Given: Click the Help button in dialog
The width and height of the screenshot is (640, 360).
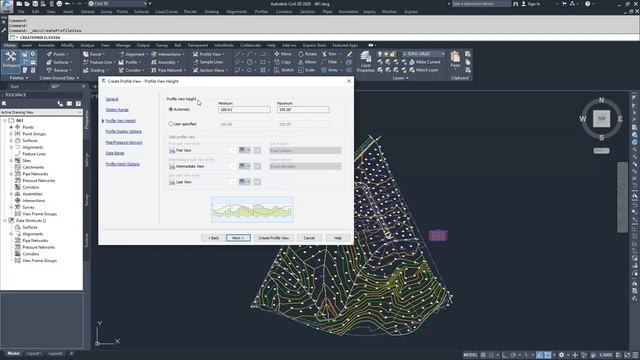Looking at the screenshot, I should (x=338, y=238).
